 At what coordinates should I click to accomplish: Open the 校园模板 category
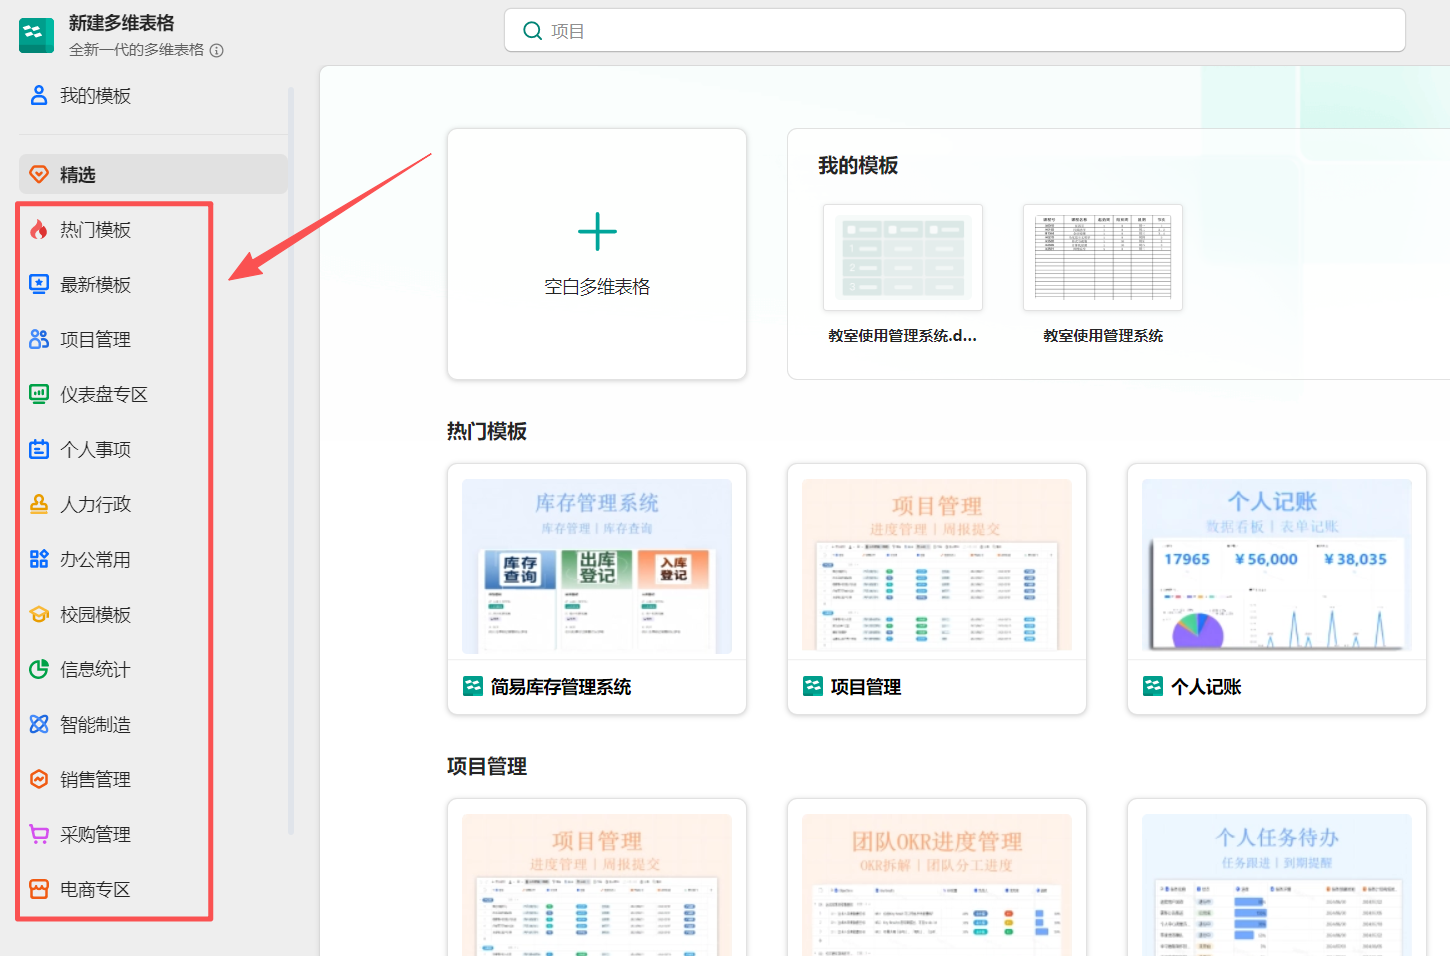[95, 615]
